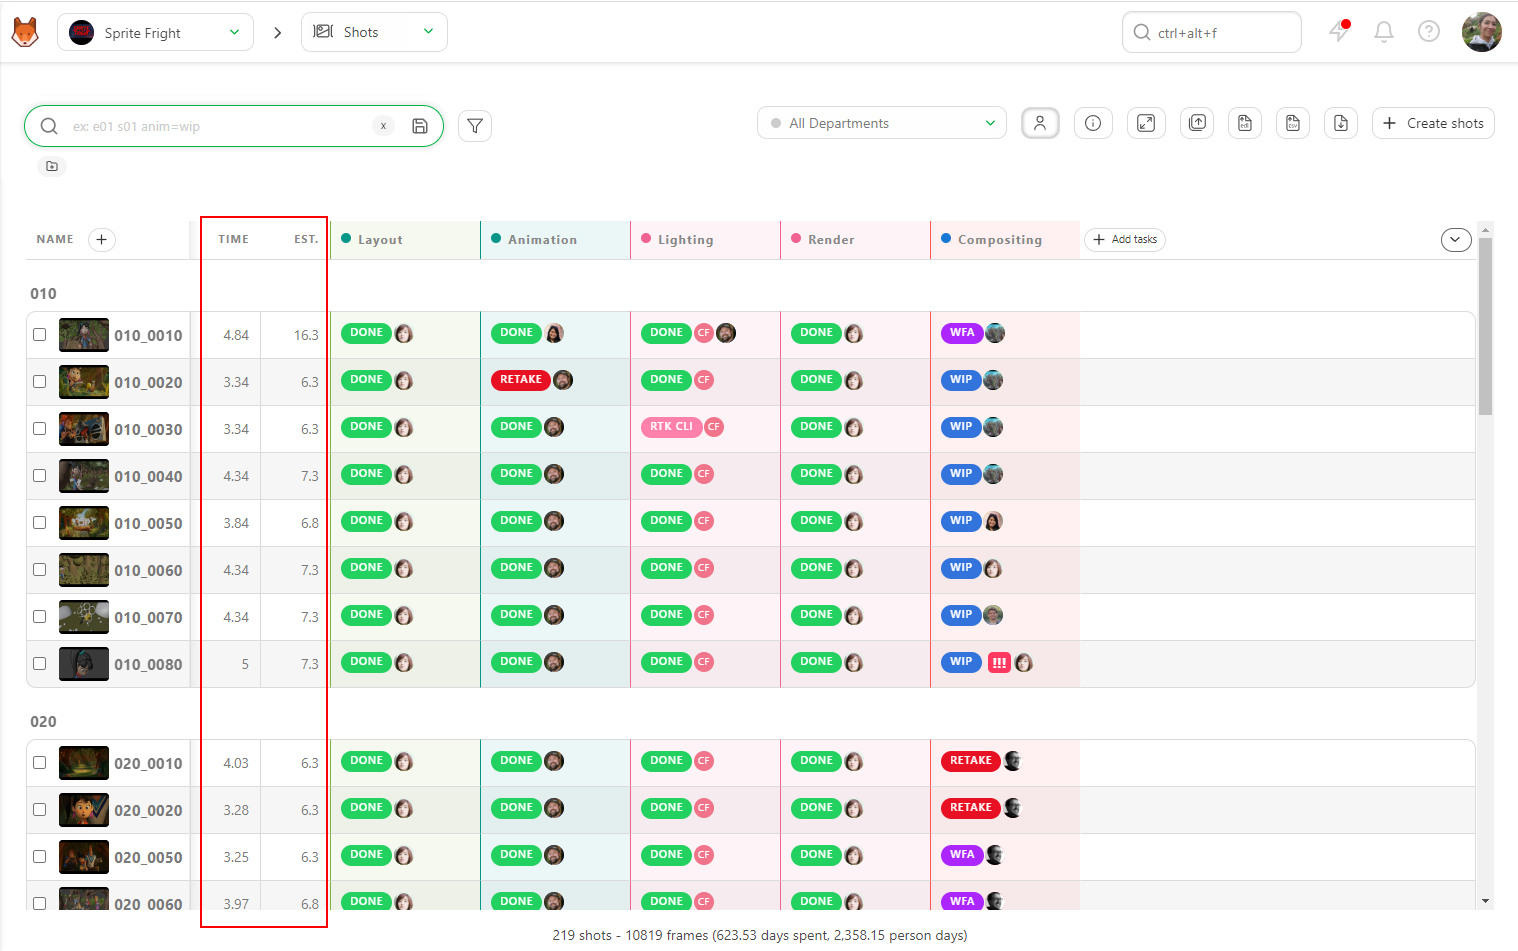Open the notifications bell

click(1384, 32)
